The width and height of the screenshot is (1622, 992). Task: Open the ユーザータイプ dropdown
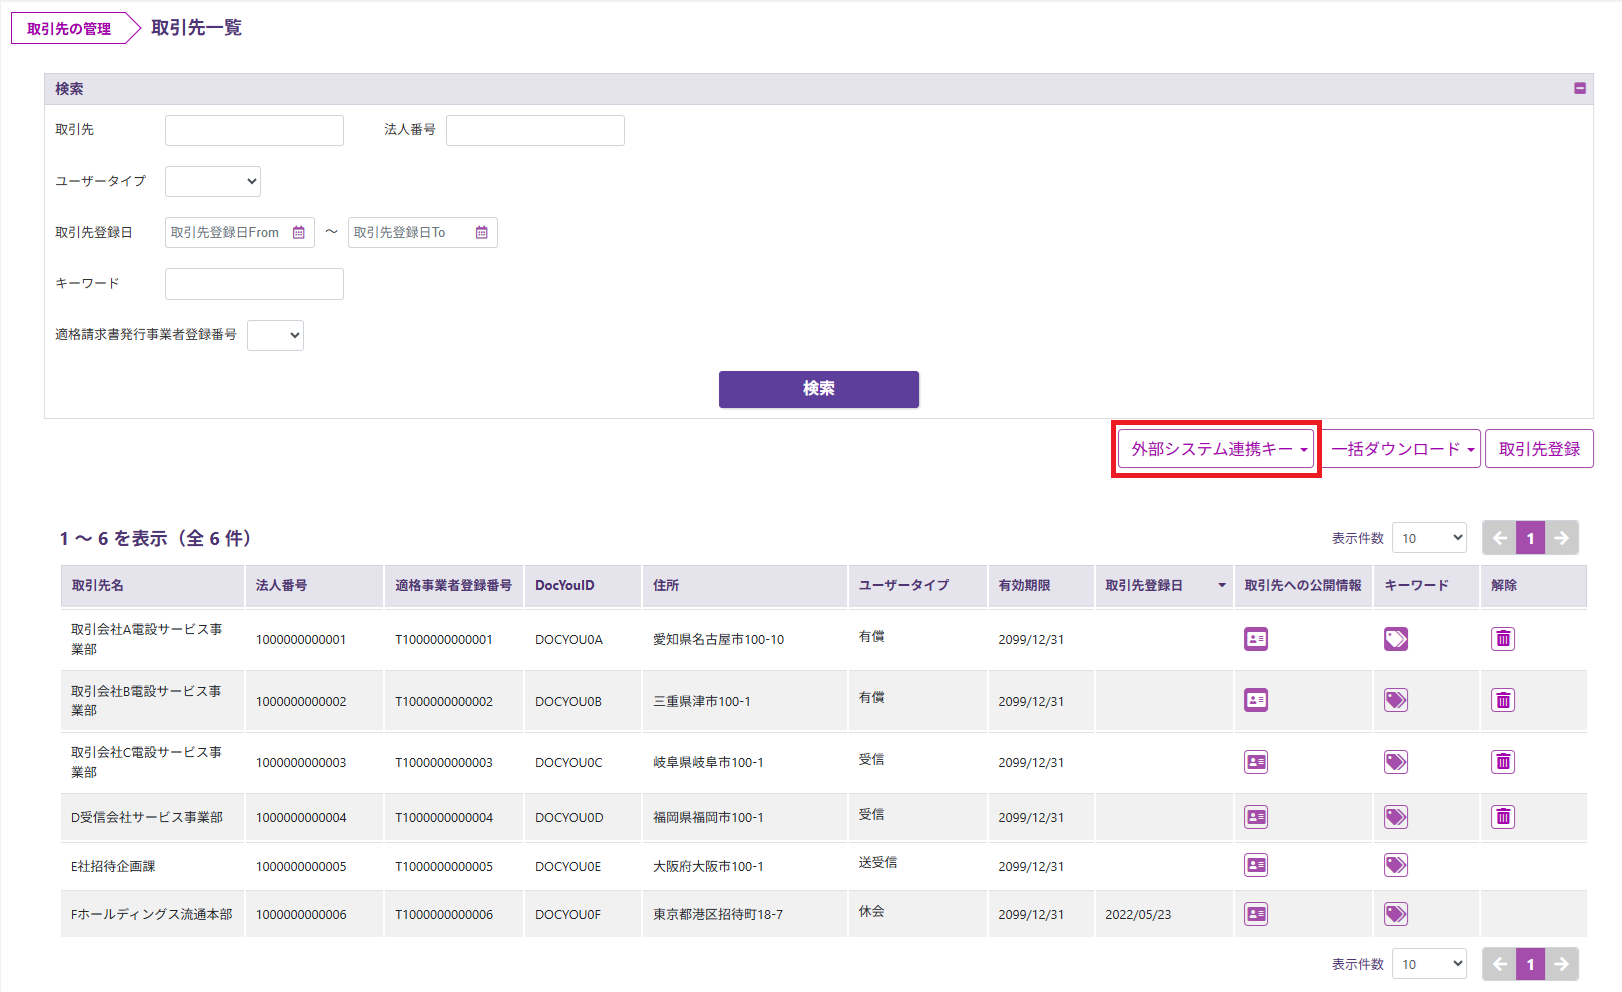[x=213, y=182]
